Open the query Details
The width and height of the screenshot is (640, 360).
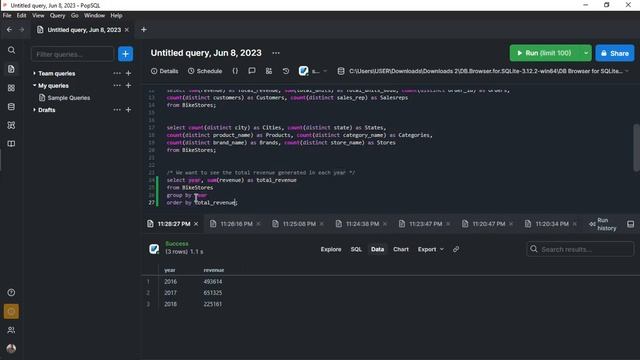[164, 71]
